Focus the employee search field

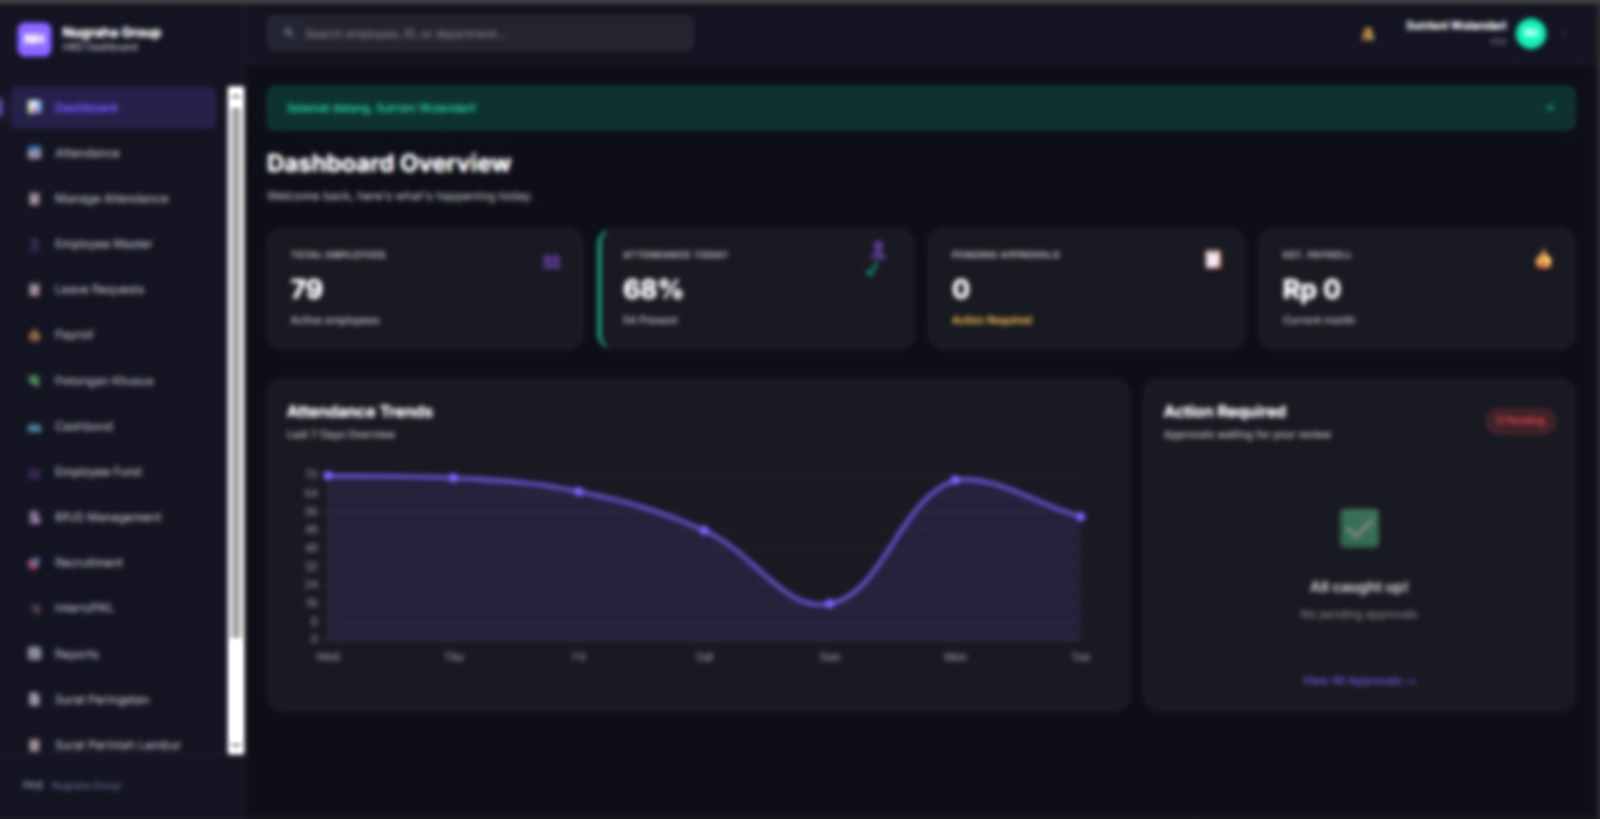coord(480,33)
